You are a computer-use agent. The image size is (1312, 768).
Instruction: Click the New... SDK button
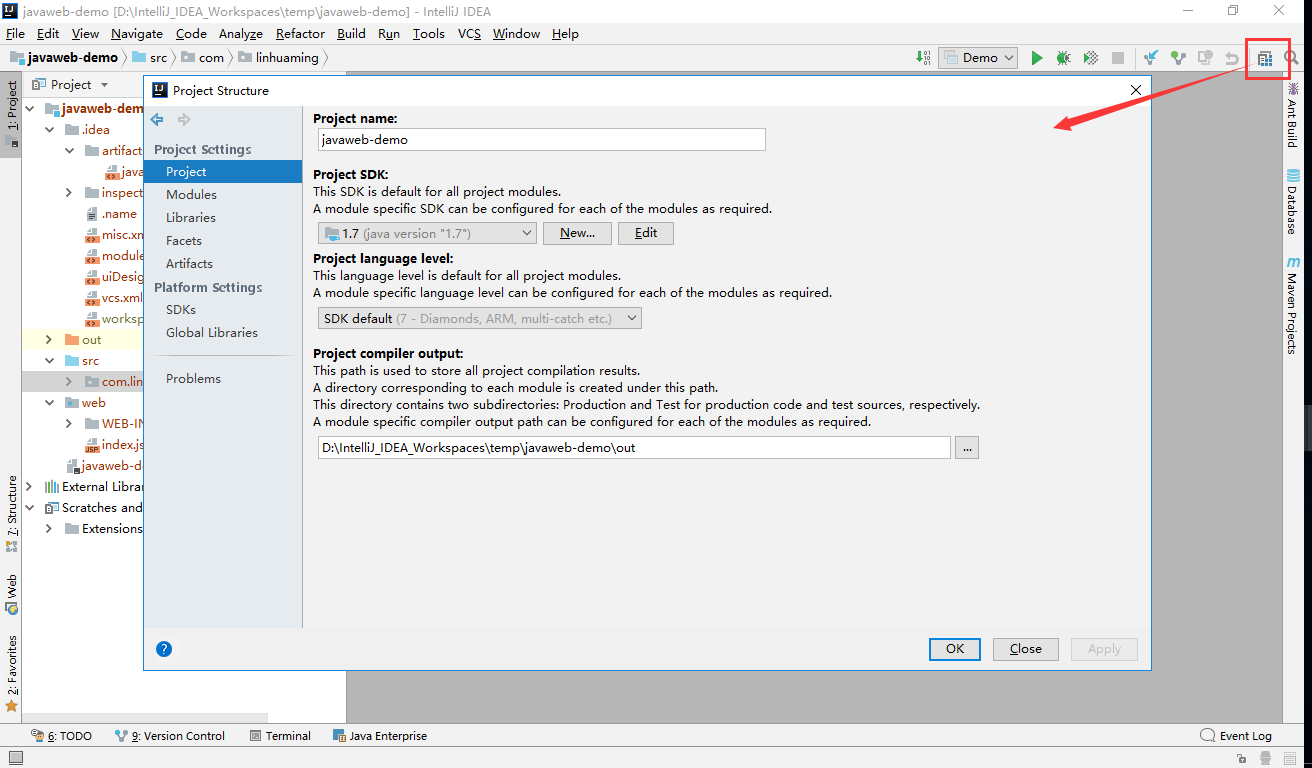point(577,233)
